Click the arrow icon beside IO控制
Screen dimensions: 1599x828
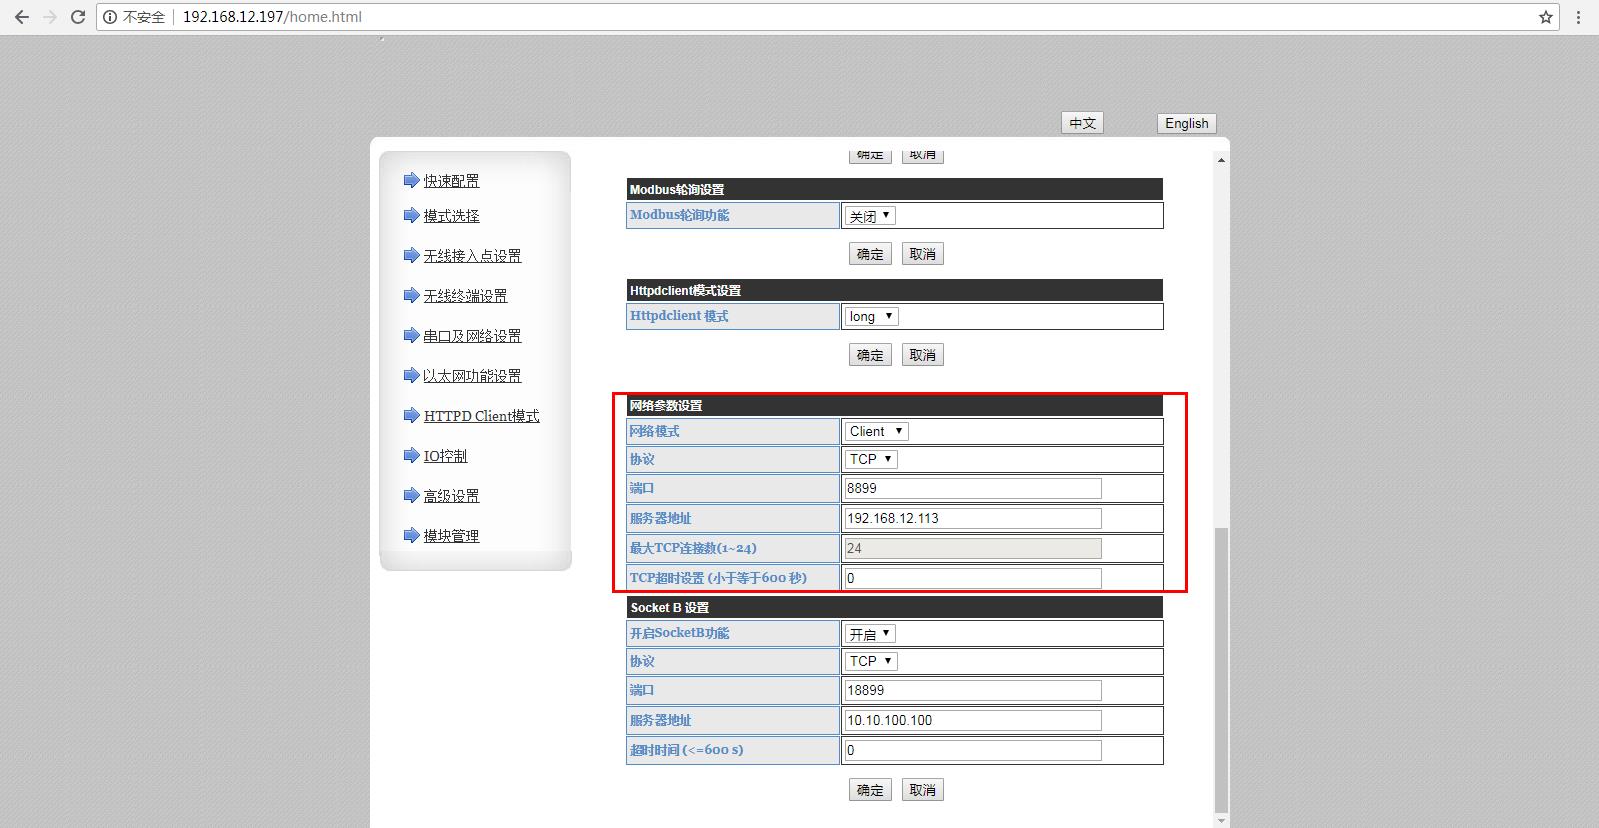coord(410,456)
